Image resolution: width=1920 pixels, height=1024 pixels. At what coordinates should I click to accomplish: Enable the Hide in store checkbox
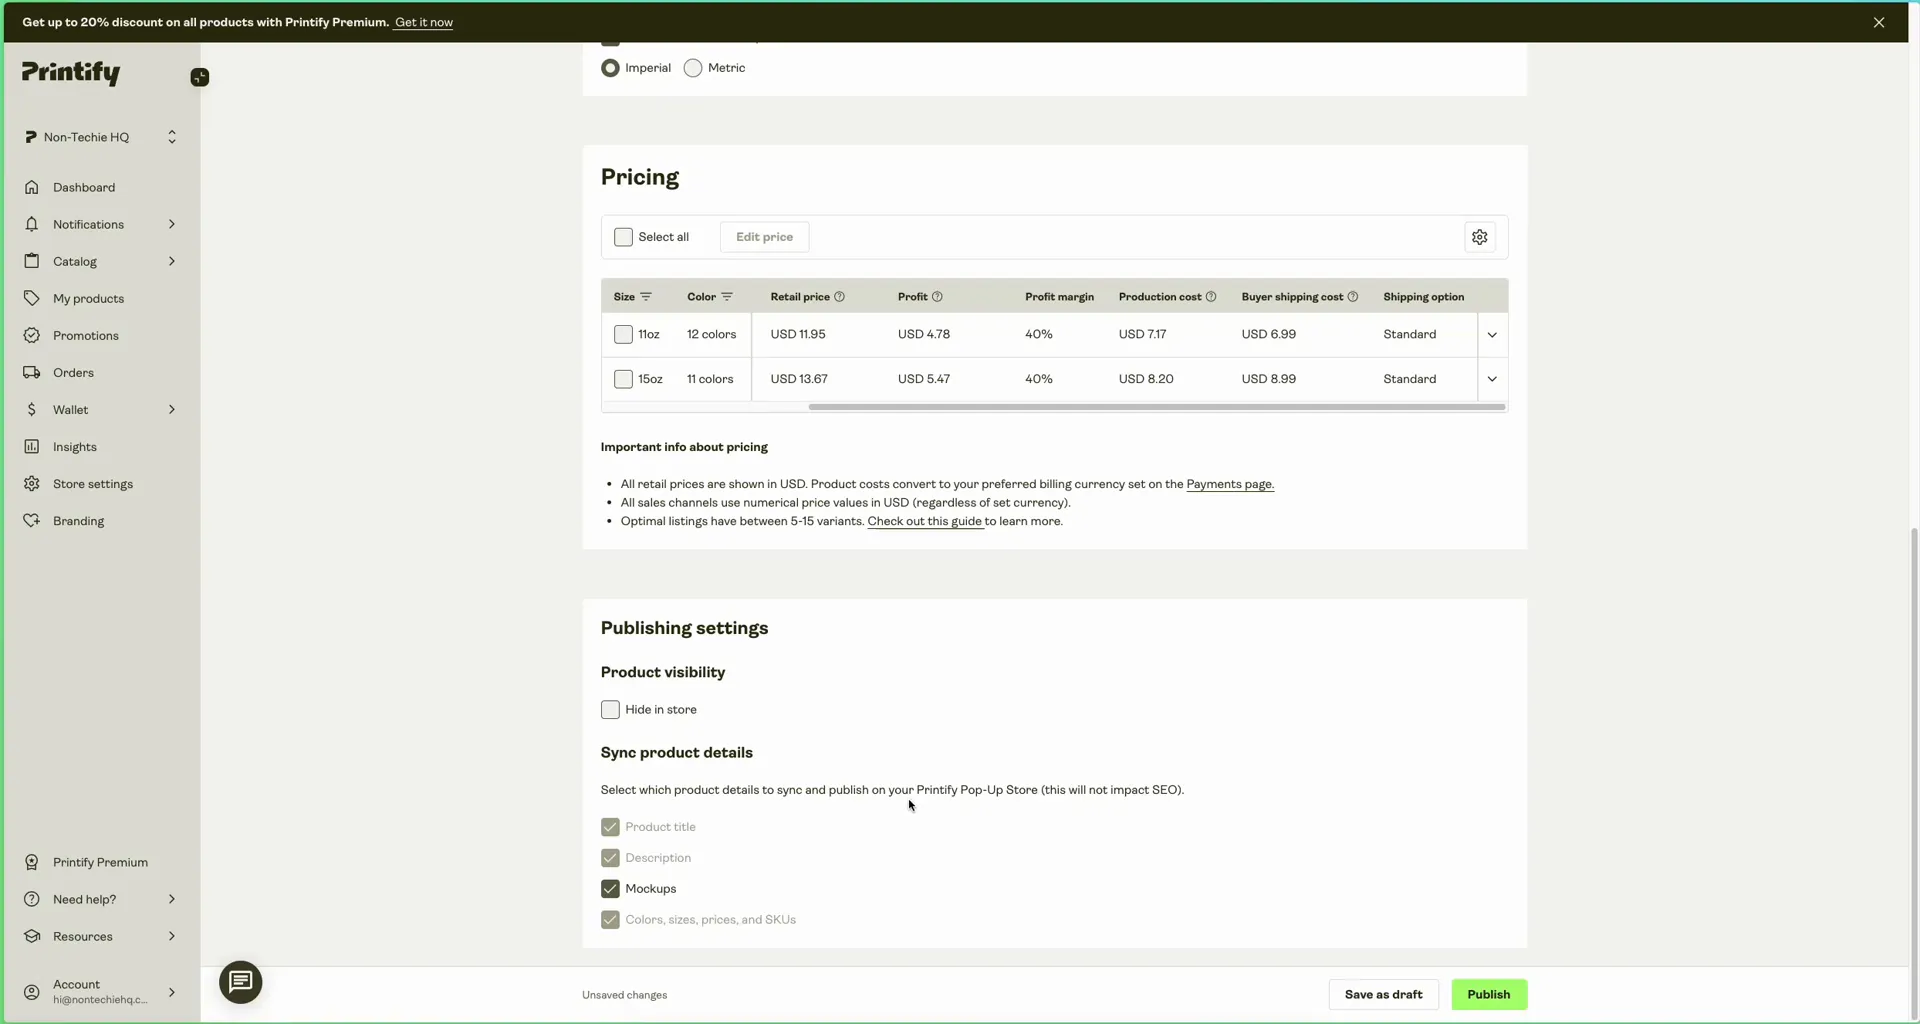pyautogui.click(x=610, y=710)
